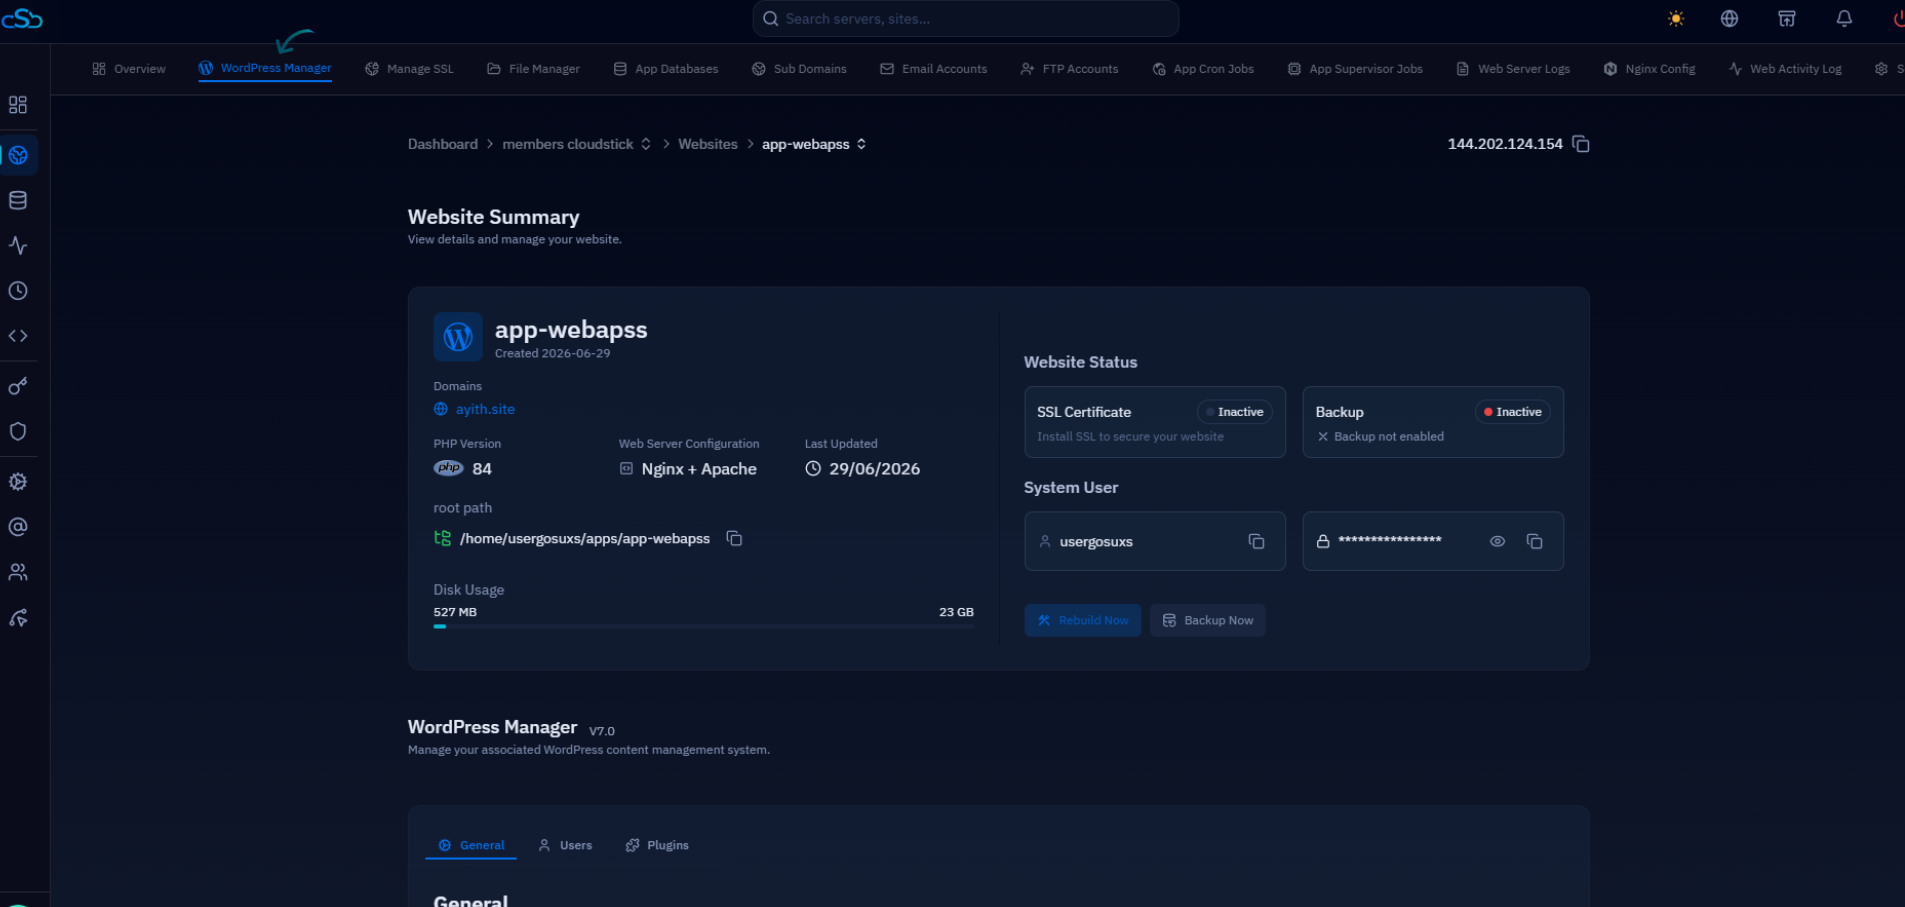Open the curved-path cursor icon in sidebar
1905x907 pixels.
pos(18,619)
